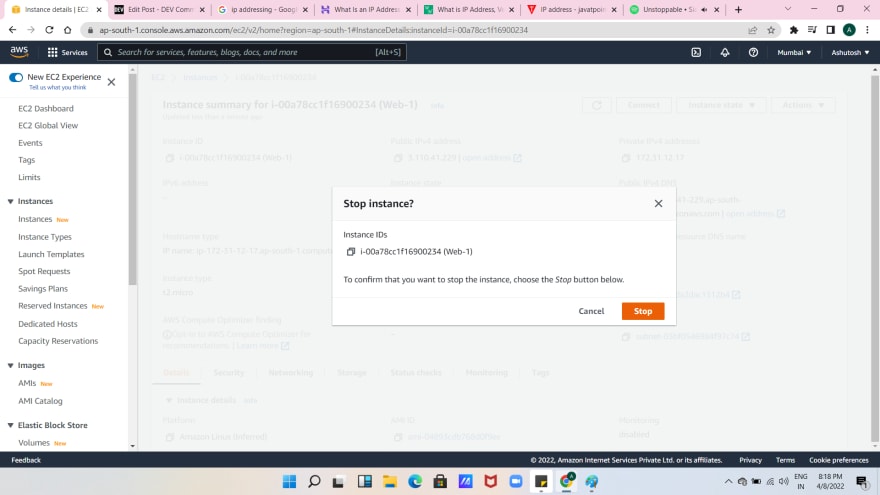This screenshot has width=880, height=495.
Task: Open the help question mark icon
Action: [x=753, y=52]
